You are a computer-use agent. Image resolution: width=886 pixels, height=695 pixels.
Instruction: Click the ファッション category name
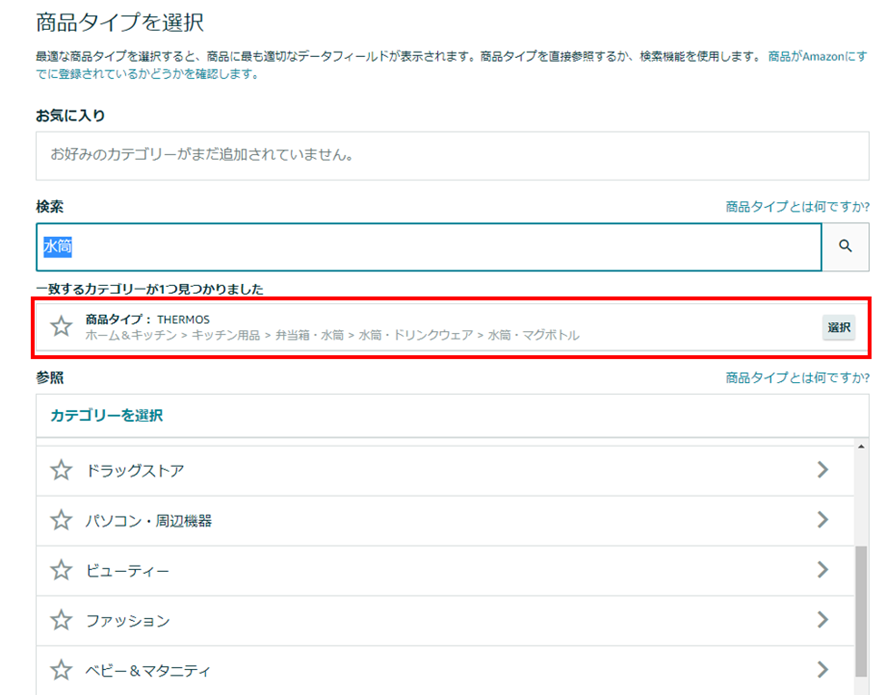pos(128,620)
